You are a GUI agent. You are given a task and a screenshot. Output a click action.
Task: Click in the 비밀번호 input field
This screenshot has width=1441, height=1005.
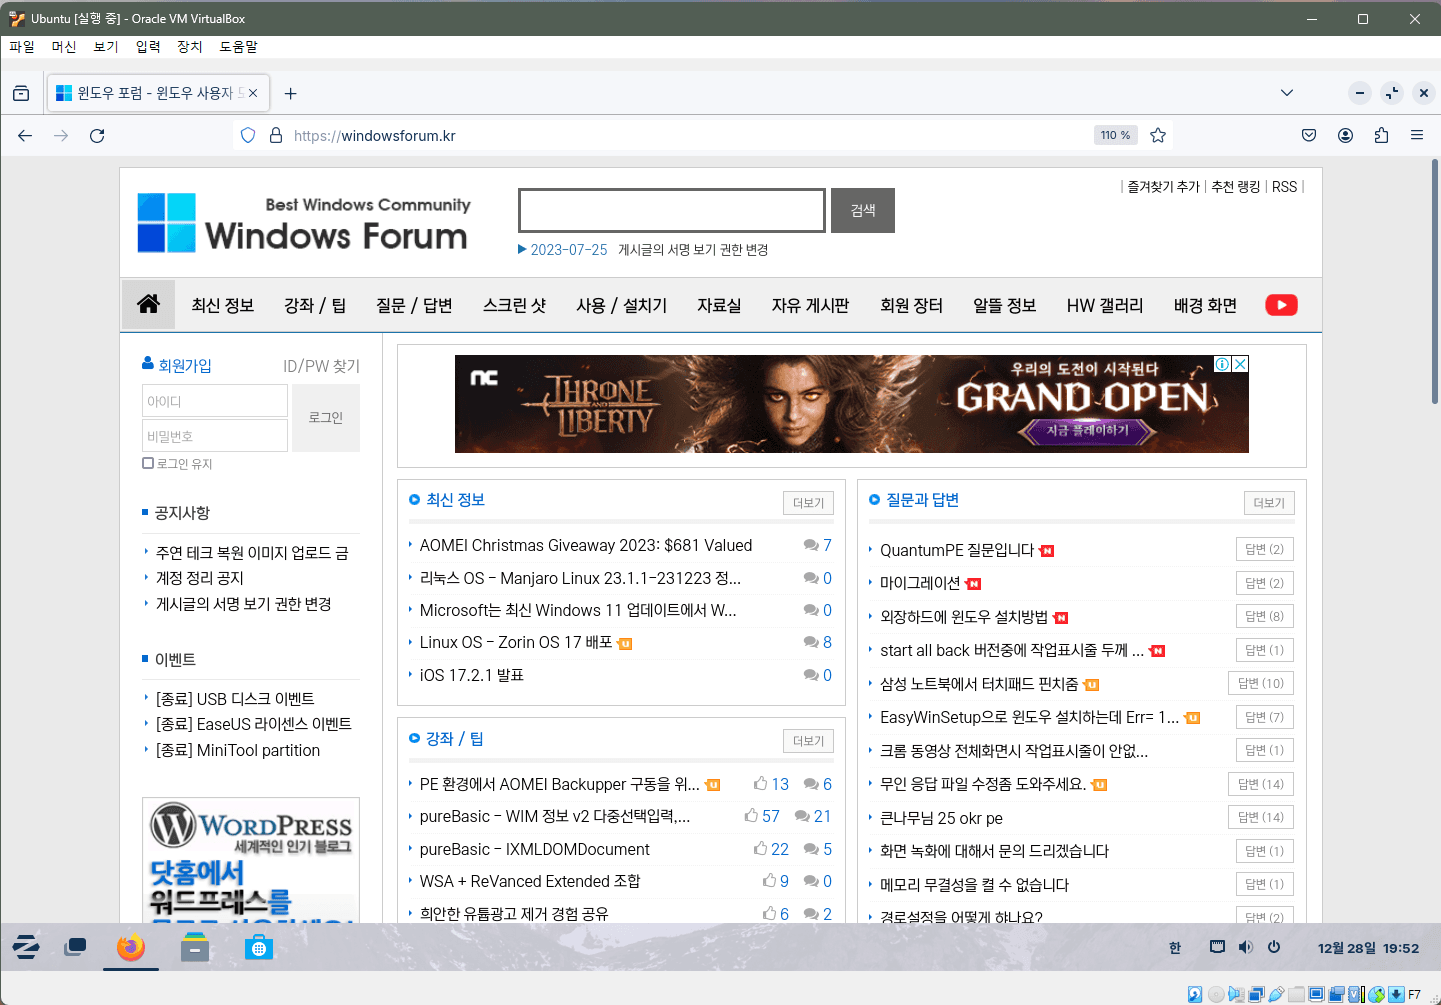[x=215, y=436]
